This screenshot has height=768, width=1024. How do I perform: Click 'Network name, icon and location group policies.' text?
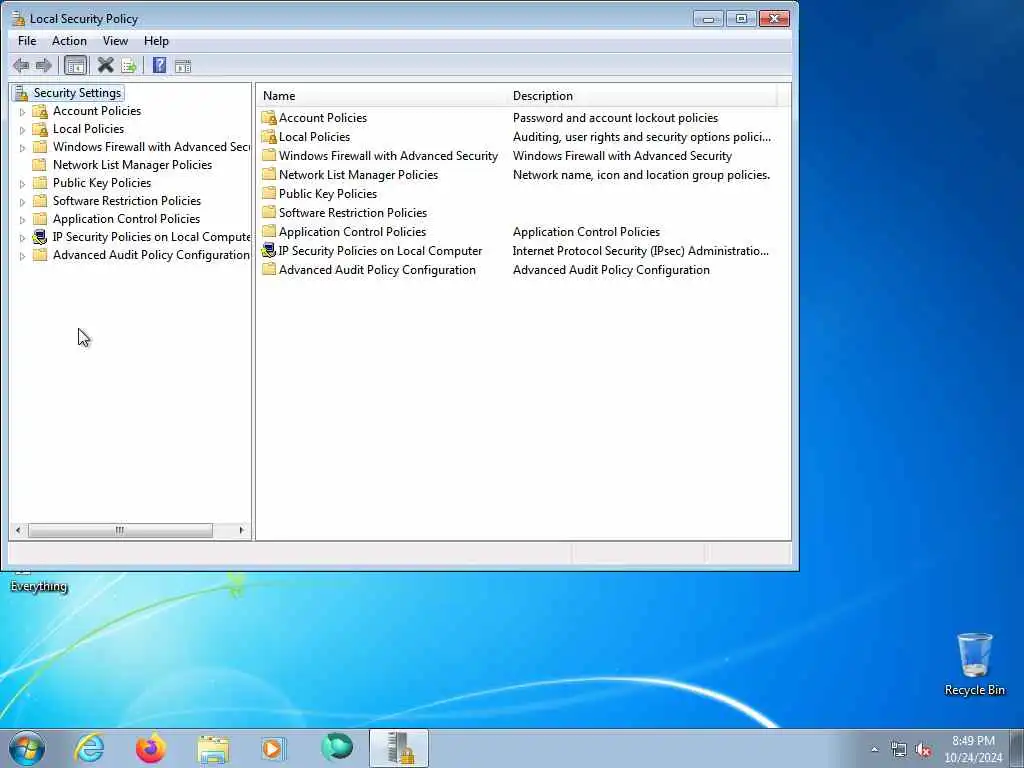pyautogui.click(x=641, y=174)
